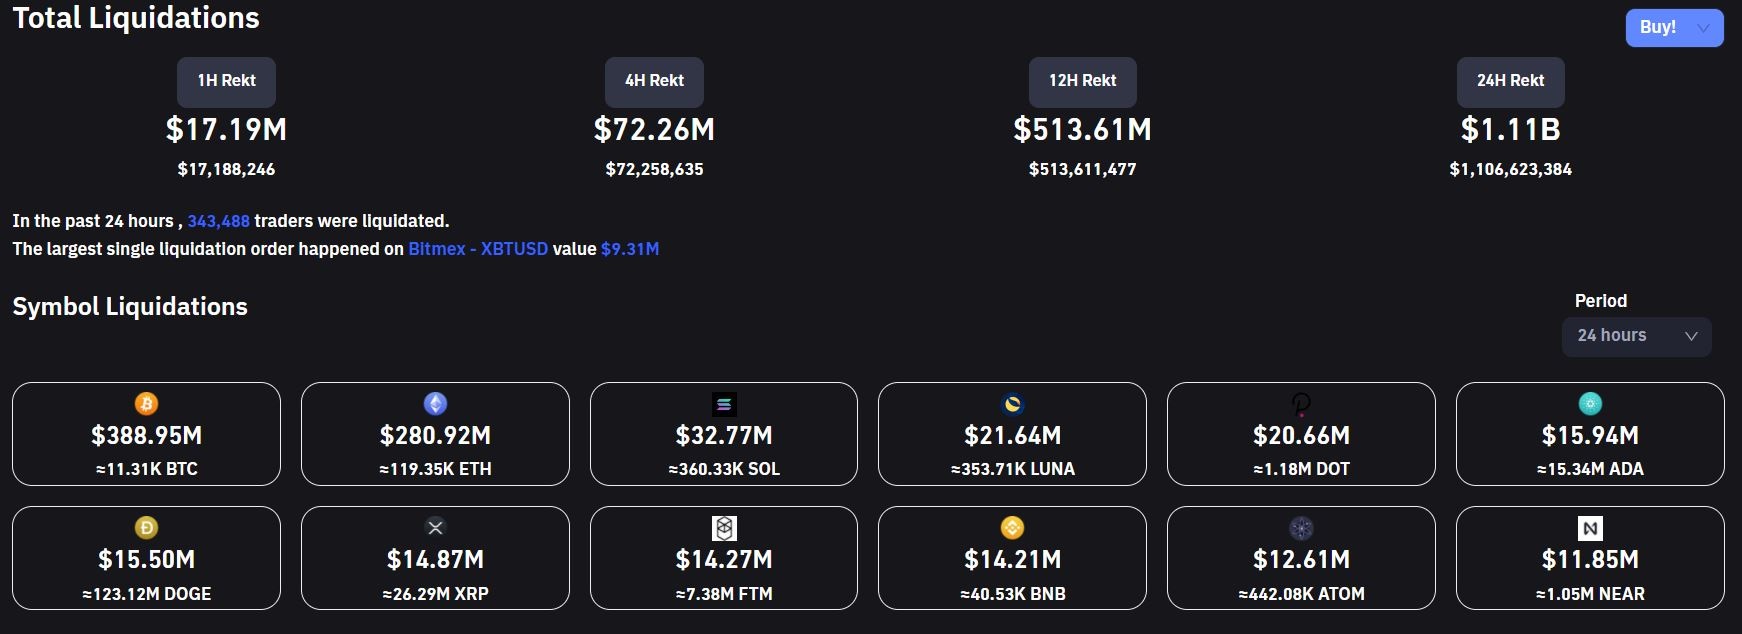This screenshot has height=634, width=1742.
Task: Click the Ethereum coin icon
Action: click(435, 404)
